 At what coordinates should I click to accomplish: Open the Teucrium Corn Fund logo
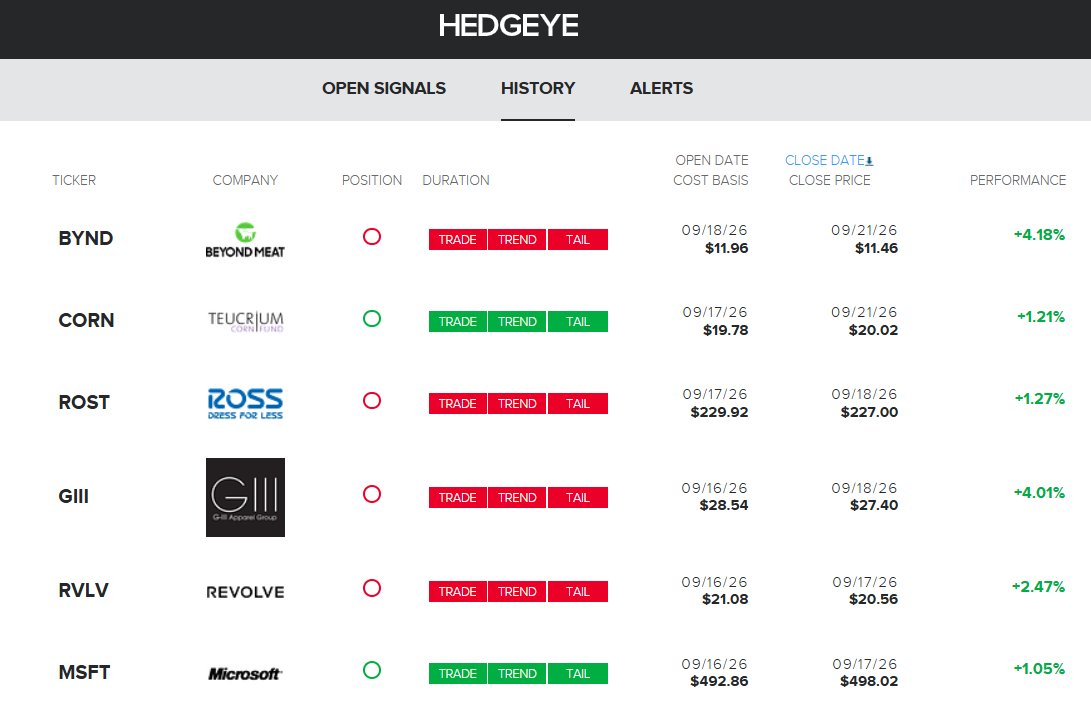(x=246, y=321)
